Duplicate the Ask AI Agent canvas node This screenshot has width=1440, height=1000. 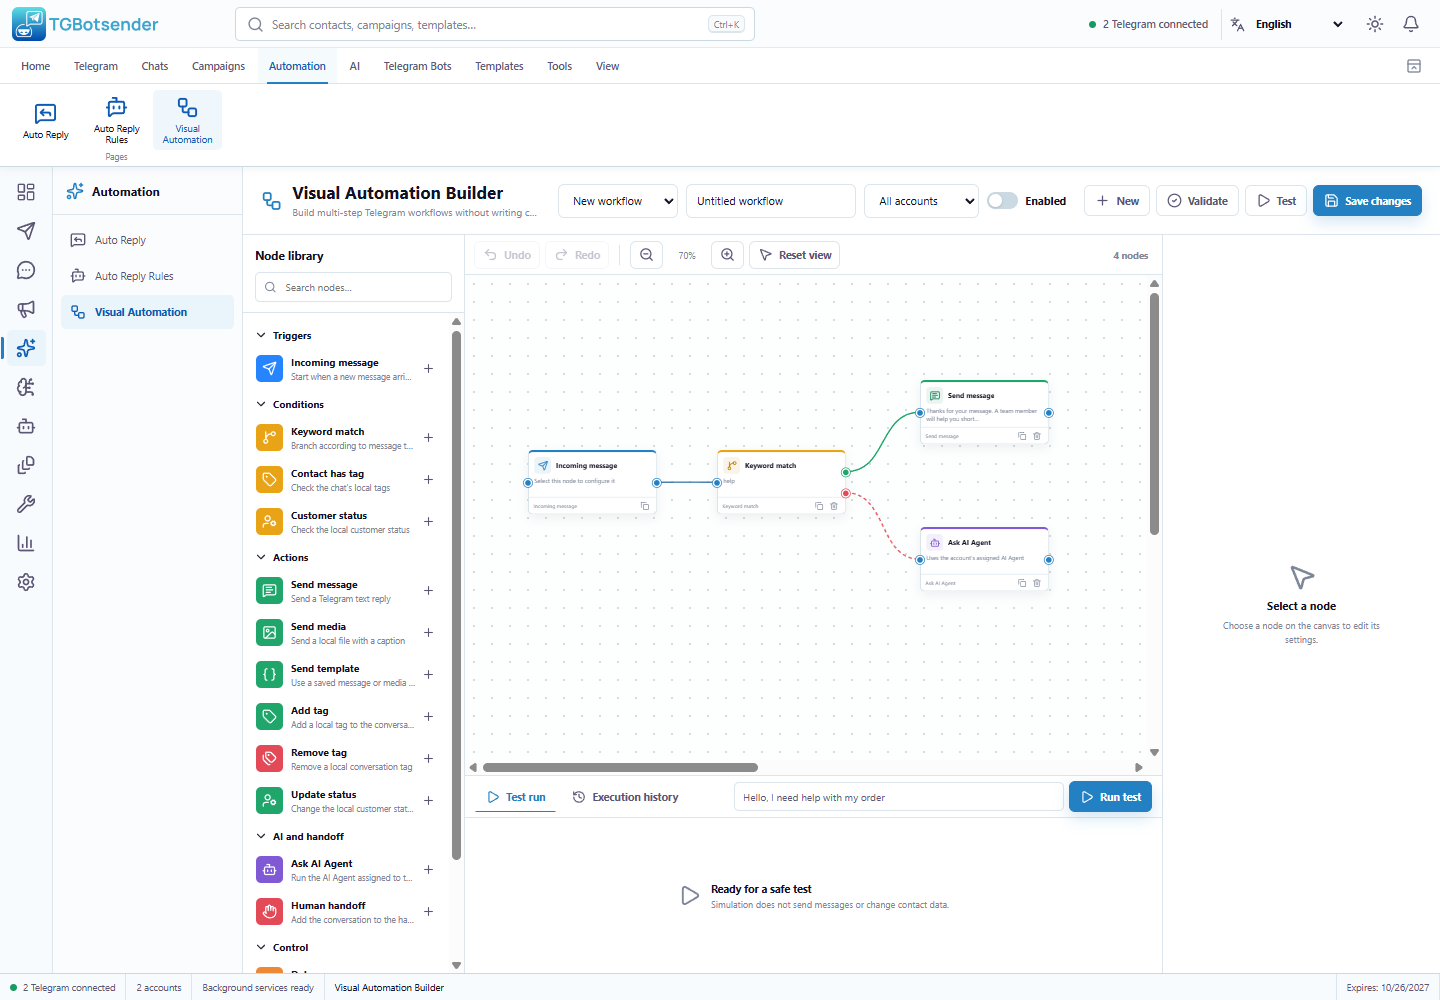[1022, 583]
